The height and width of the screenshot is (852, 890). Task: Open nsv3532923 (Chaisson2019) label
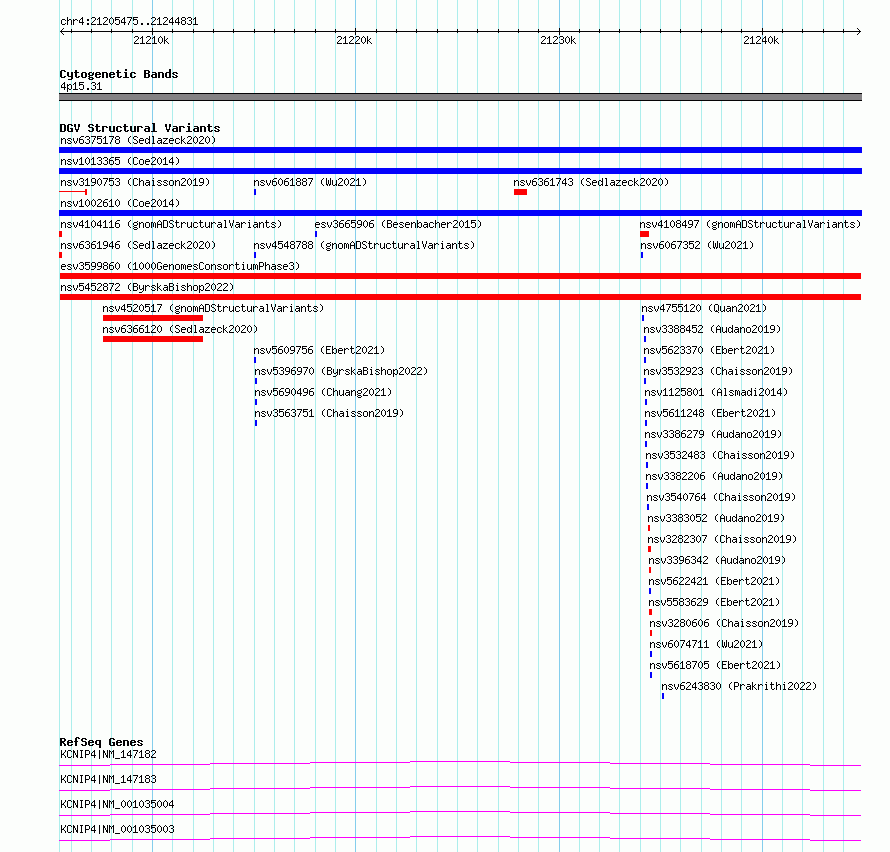[x=718, y=371]
